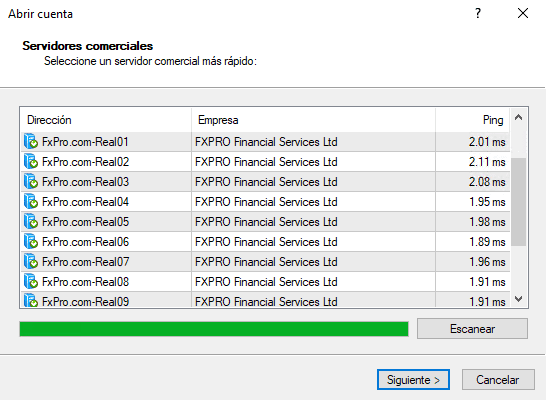546x400 pixels.
Task: Click the 1.89 ms ping value
Action: coord(487,242)
